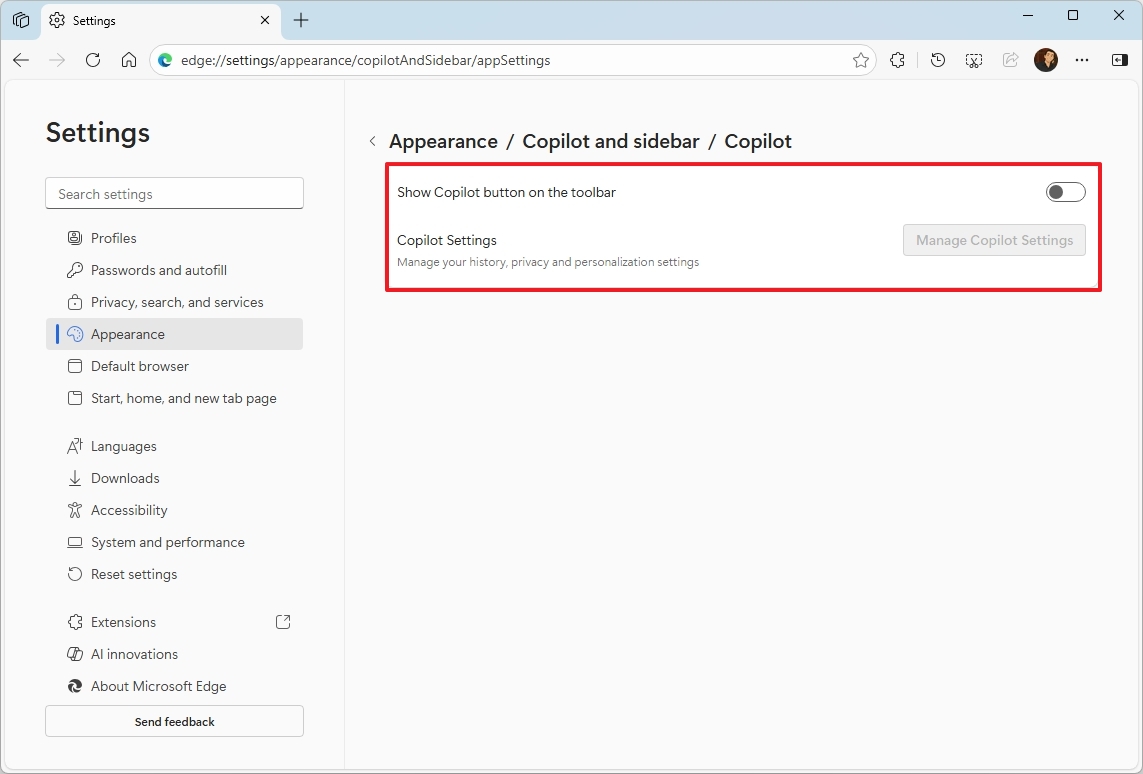Image resolution: width=1143 pixels, height=774 pixels.
Task: Refresh the page with the reload icon
Action: 93,60
